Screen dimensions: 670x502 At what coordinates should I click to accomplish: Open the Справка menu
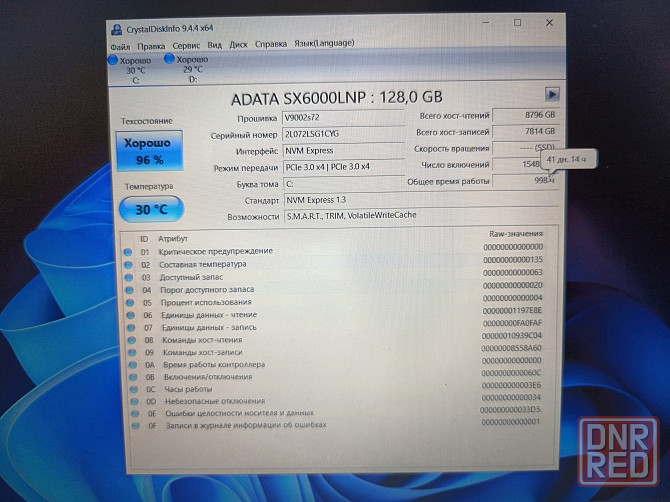(271, 44)
